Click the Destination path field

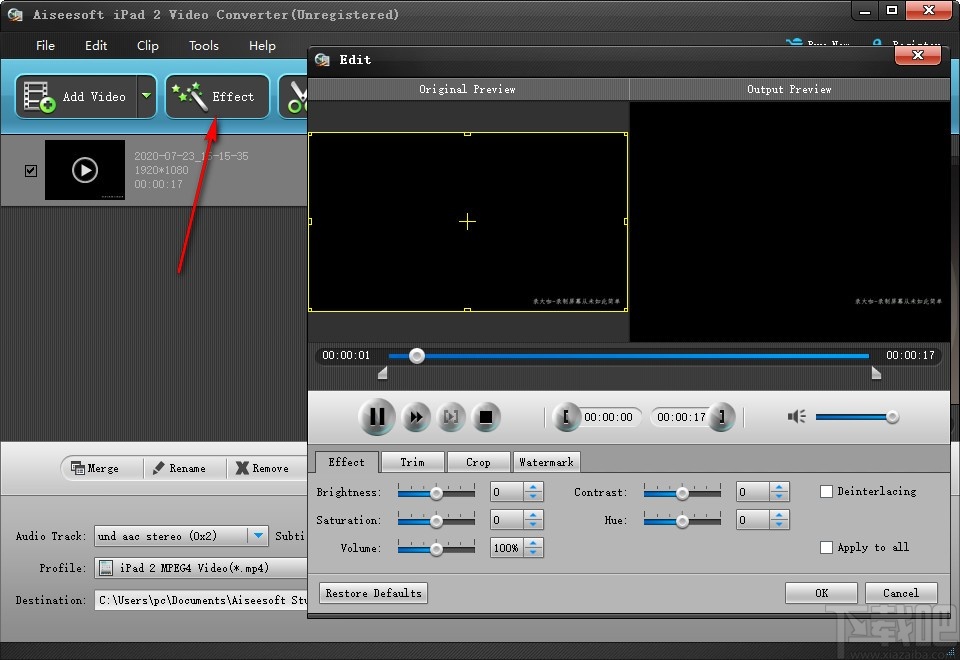click(201, 600)
